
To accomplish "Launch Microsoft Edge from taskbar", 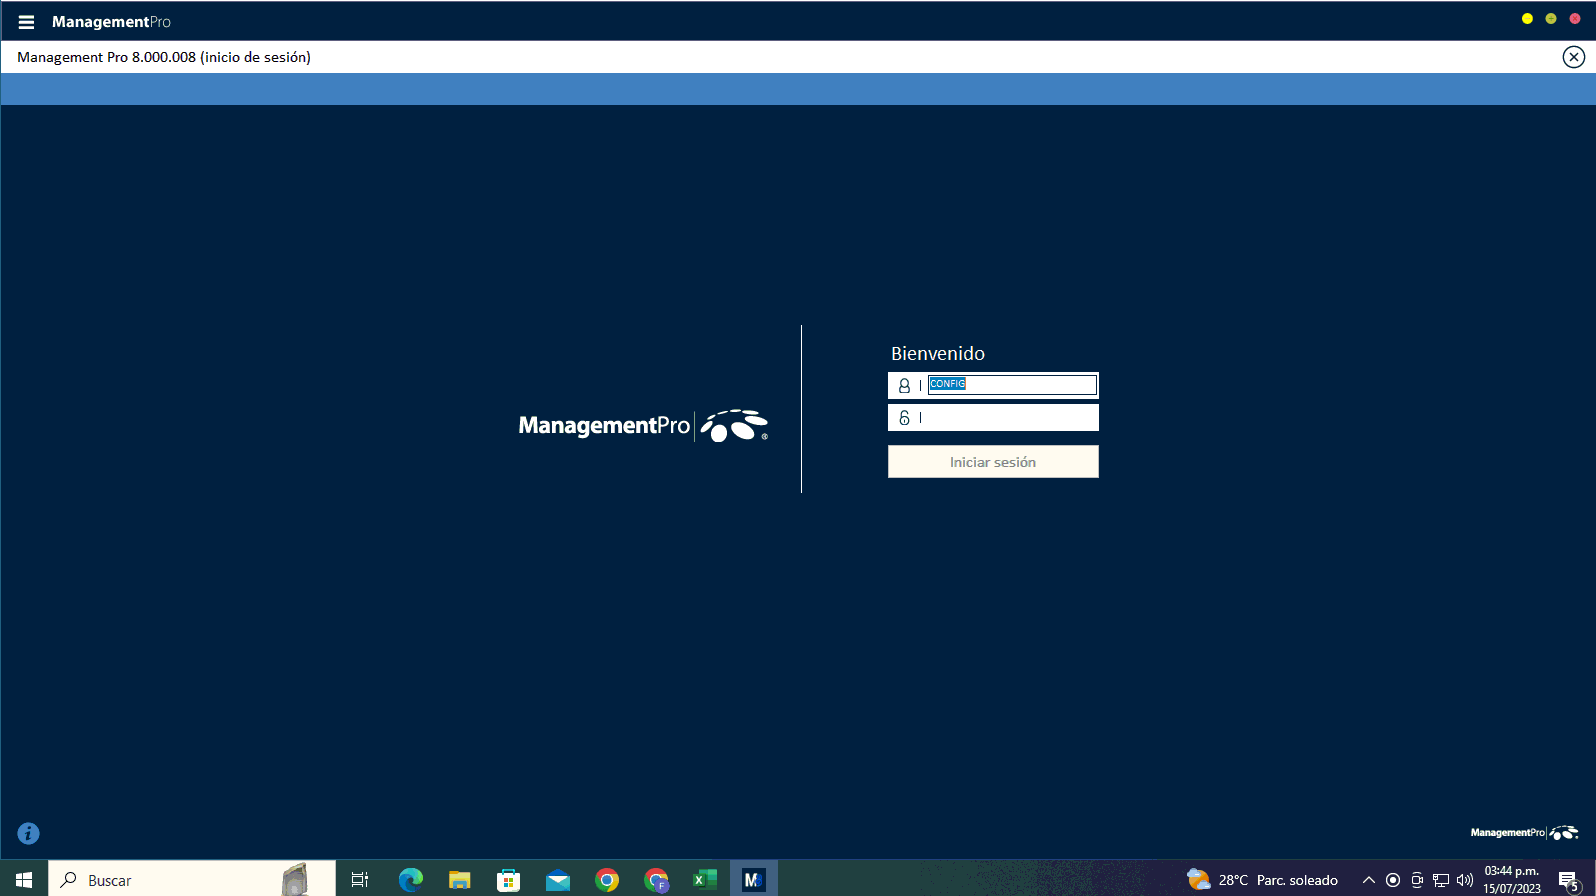I will [410, 880].
